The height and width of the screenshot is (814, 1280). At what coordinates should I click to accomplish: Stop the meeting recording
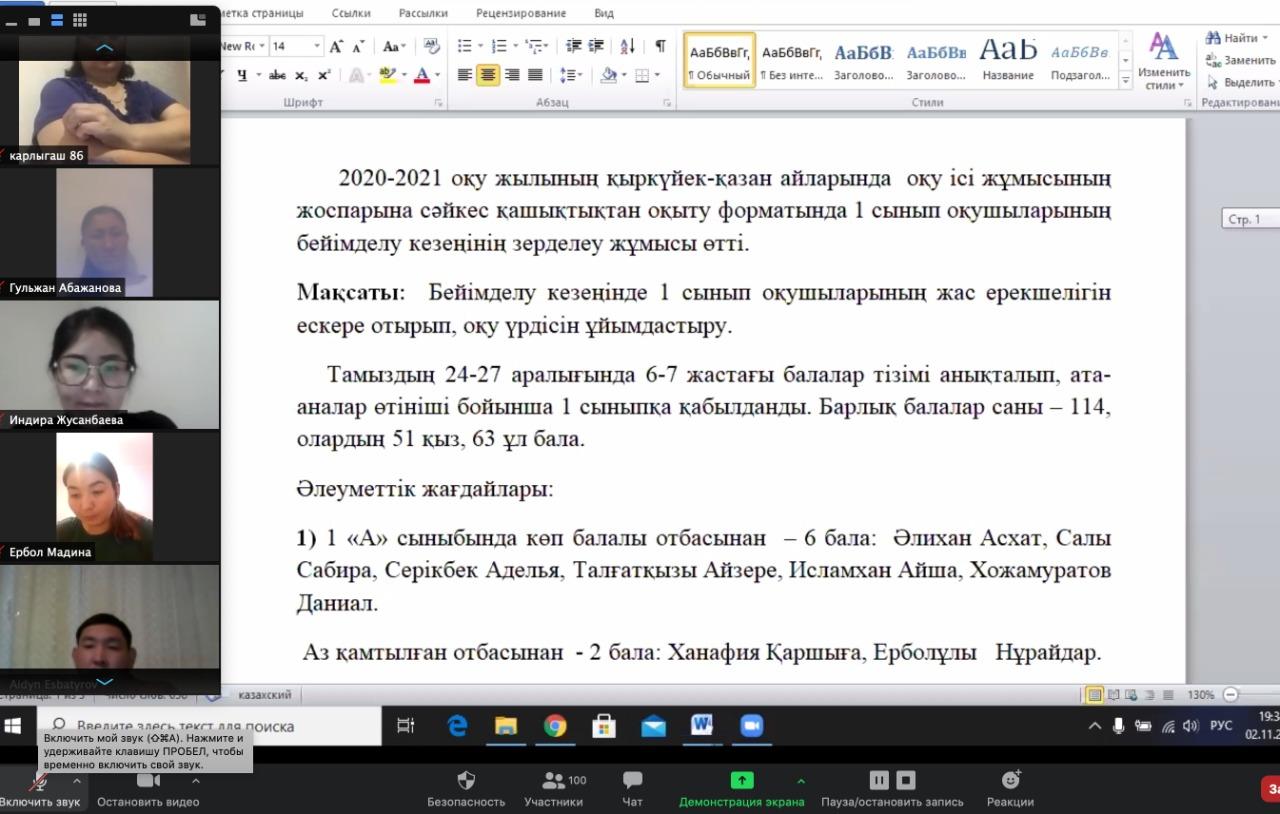pos(906,780)
